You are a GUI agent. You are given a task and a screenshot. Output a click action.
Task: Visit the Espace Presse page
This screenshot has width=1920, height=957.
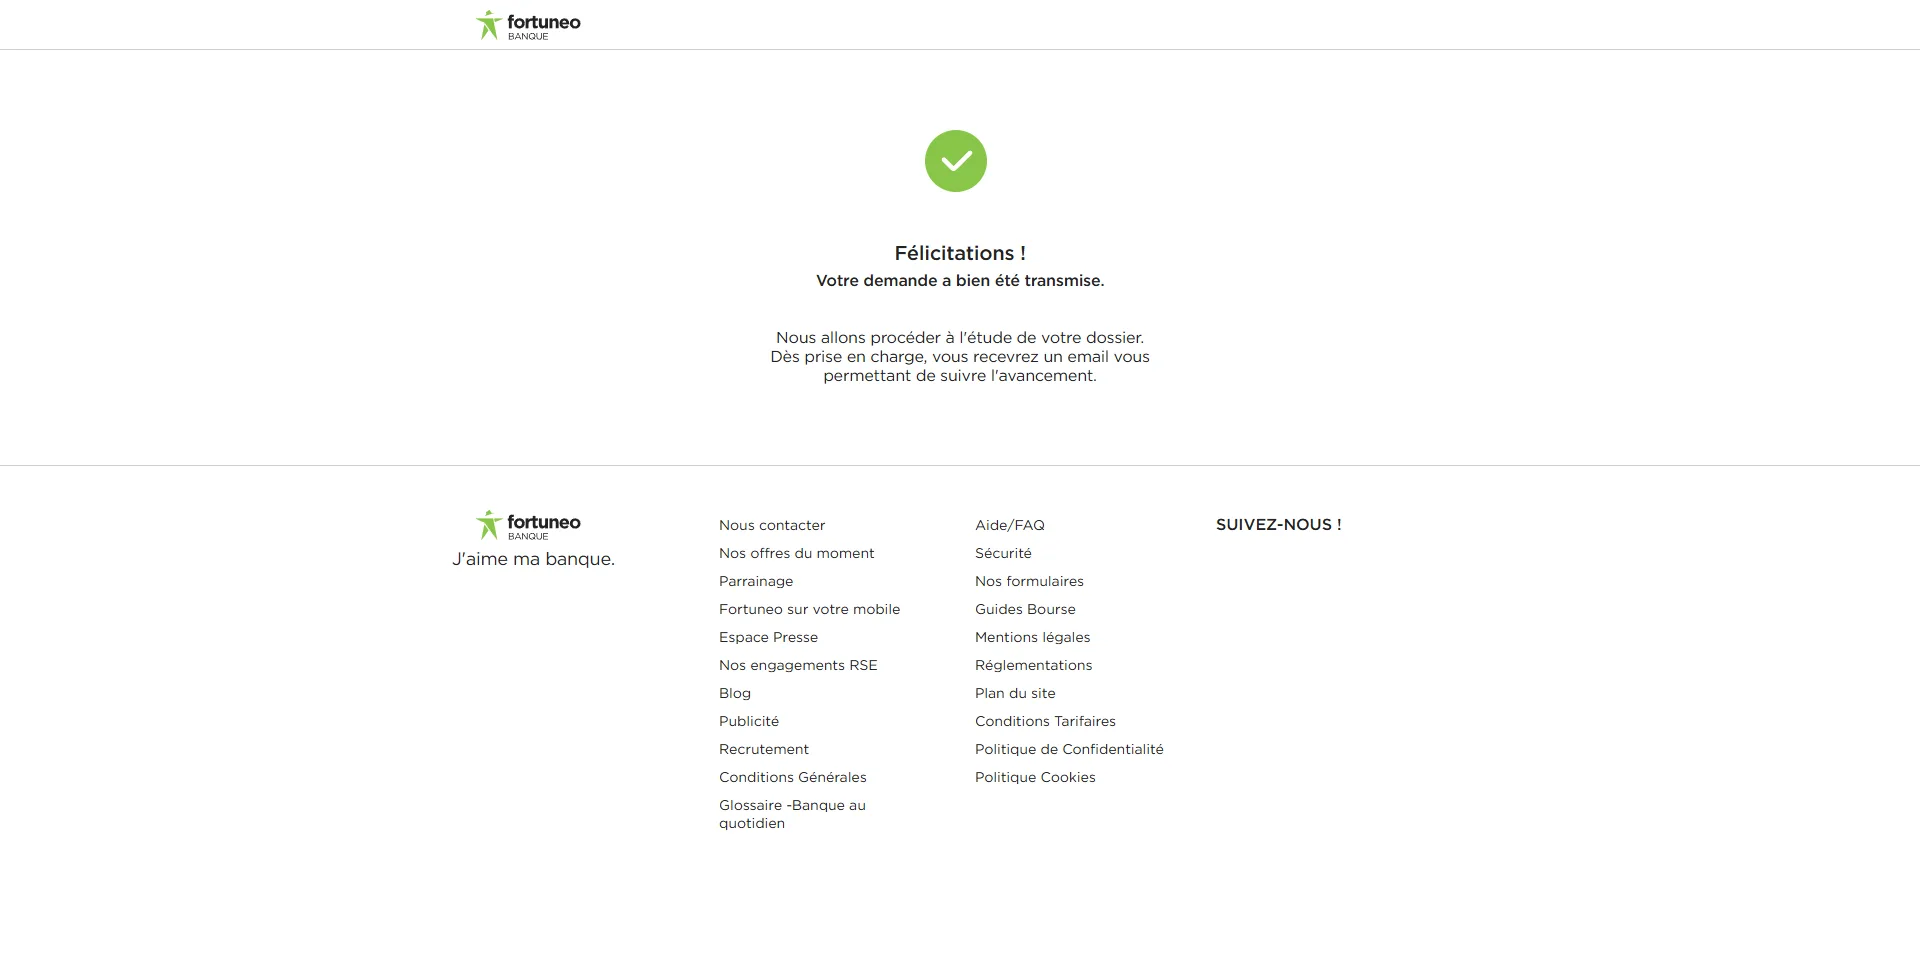pos(768,637)
